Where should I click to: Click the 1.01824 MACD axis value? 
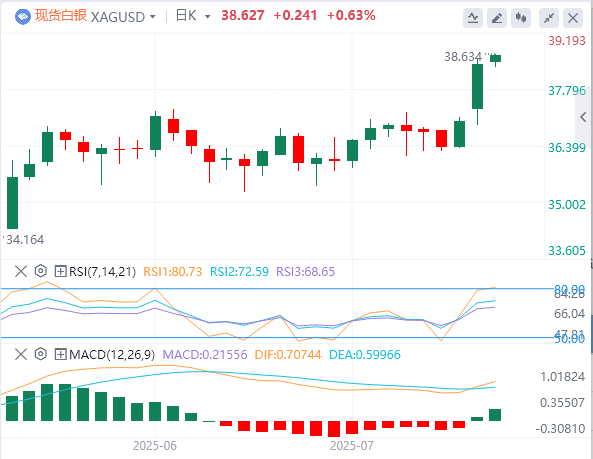pos(563,377)
